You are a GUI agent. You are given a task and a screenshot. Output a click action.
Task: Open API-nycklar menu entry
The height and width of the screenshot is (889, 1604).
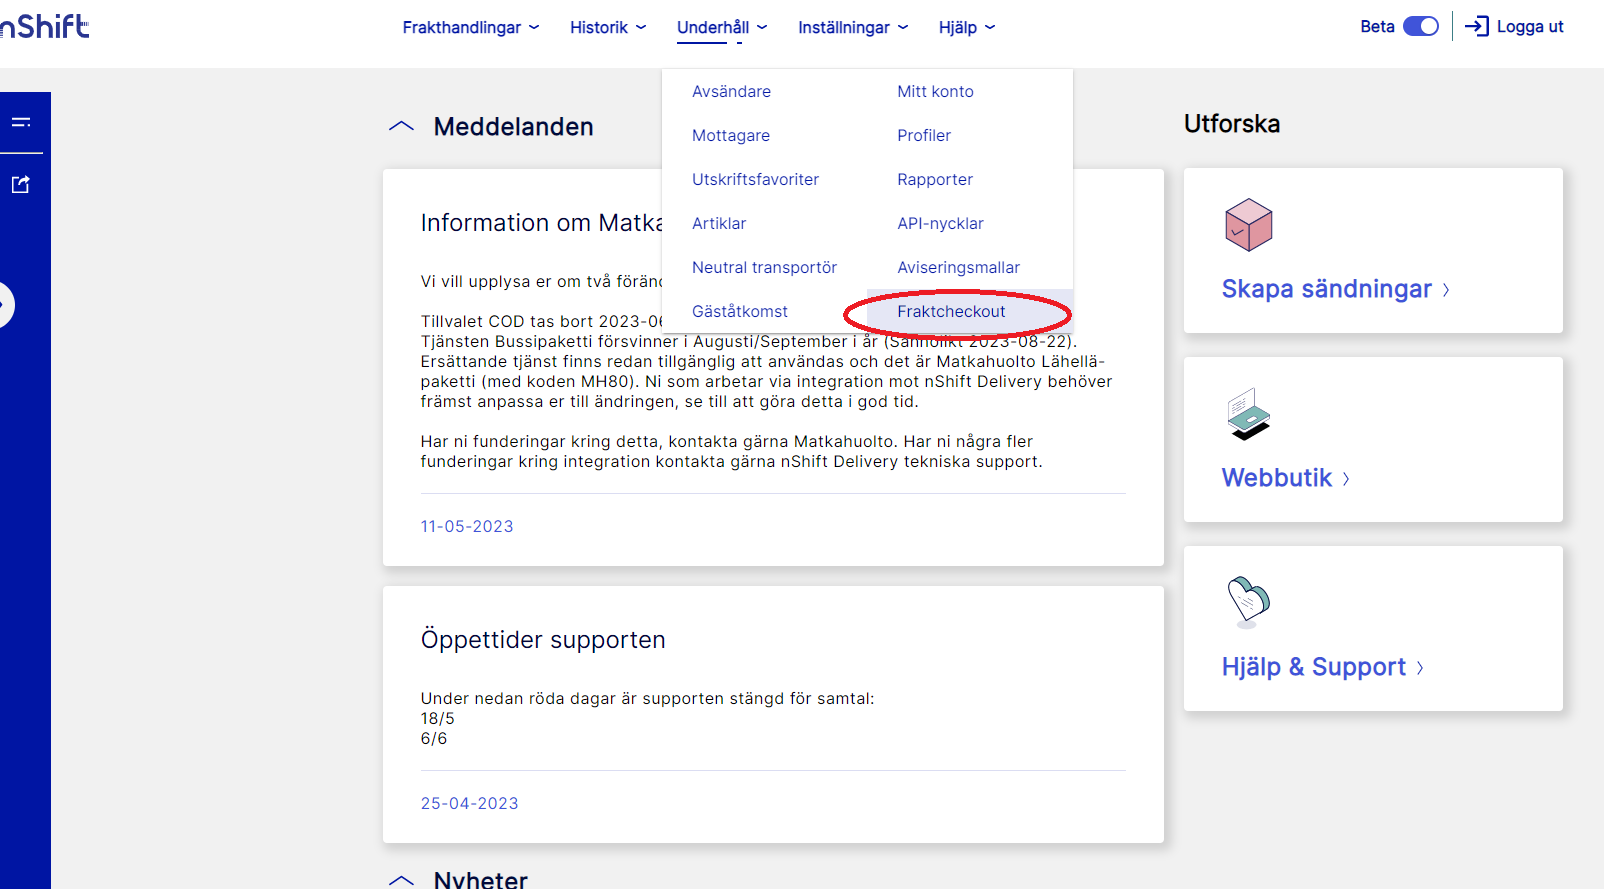tap(940, 223)
